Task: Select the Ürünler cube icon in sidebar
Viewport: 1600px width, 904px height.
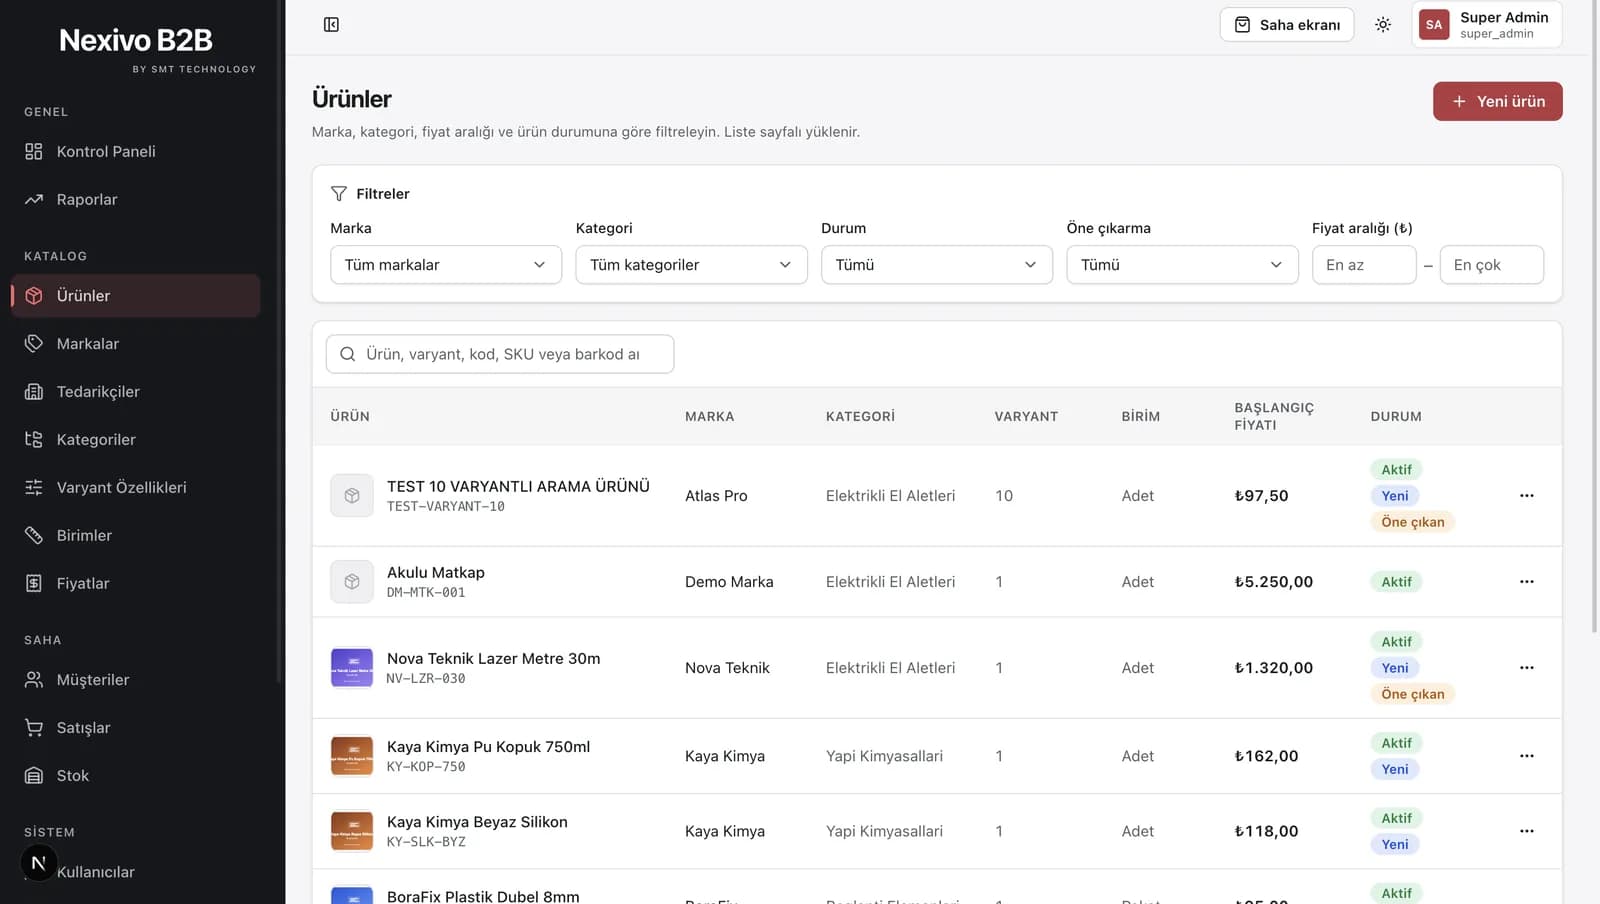Action: tap(34, 296)
